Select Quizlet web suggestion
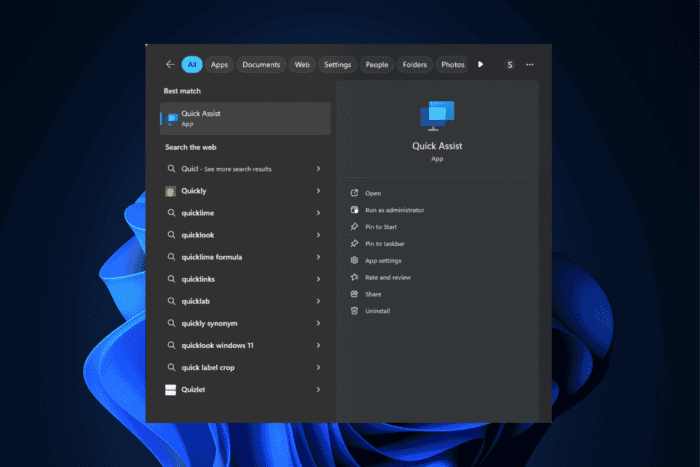This screenshot has height=467, width=700. (245, 390)
